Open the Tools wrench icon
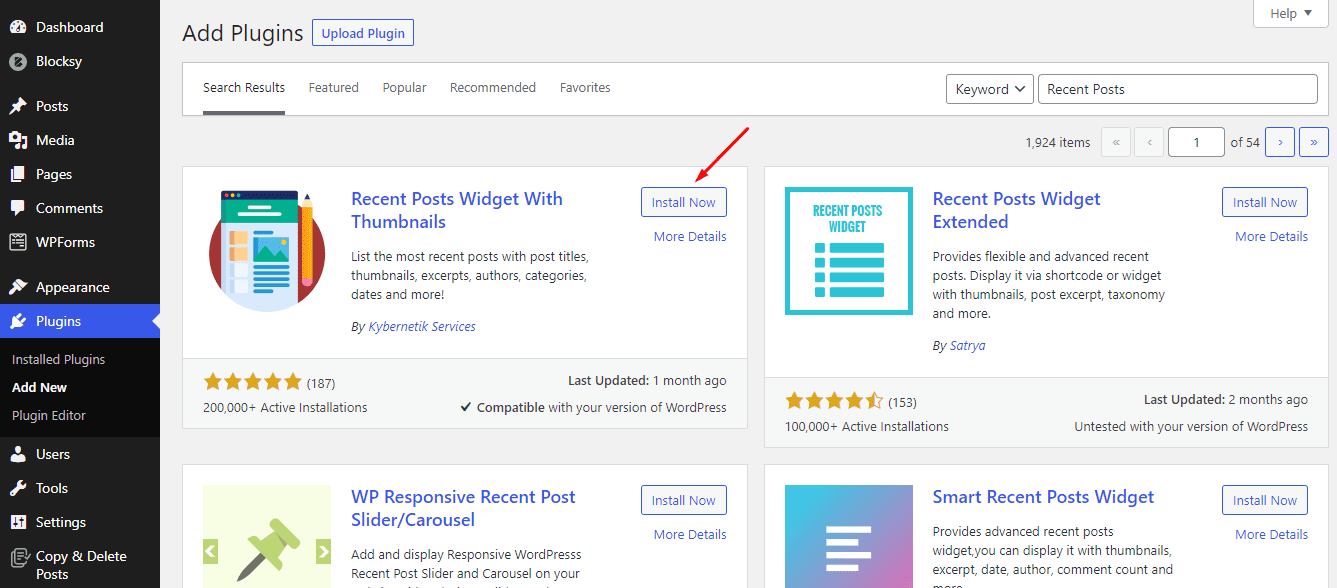 coord(18,488)
